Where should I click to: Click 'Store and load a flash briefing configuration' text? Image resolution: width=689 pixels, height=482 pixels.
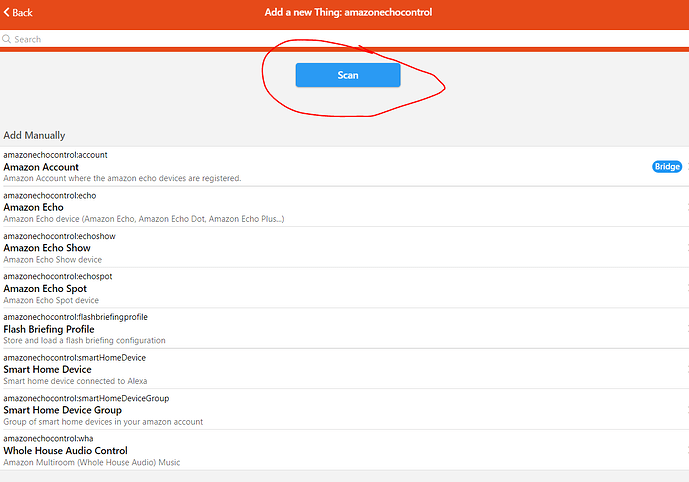click(84, 341)
